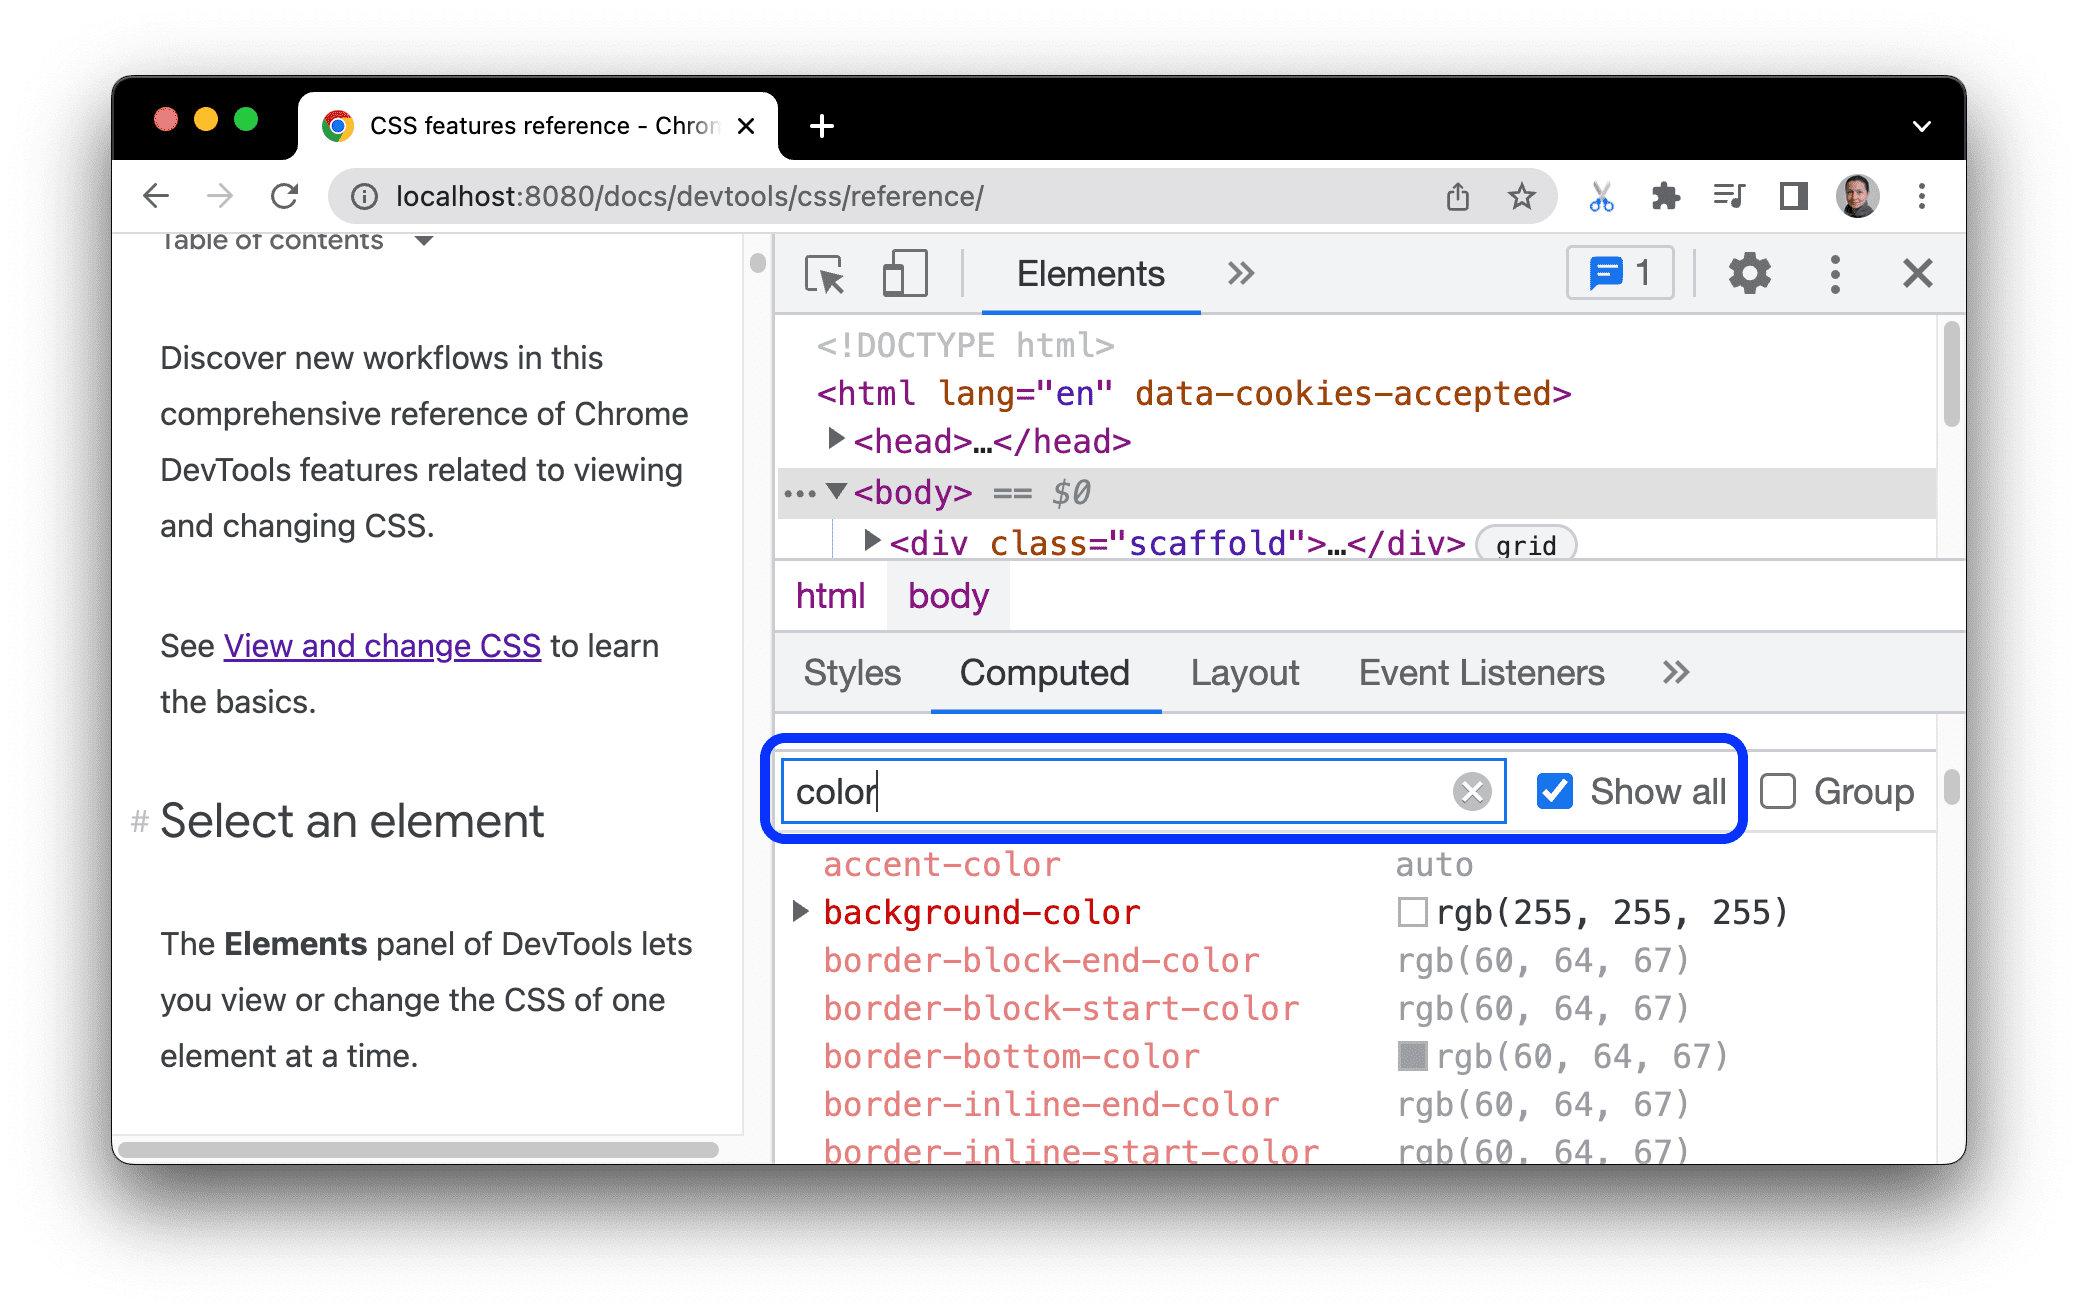Click the DevTools more options menu icon
This screenshot has width=2078, height=1312.
pos(1836,275)
